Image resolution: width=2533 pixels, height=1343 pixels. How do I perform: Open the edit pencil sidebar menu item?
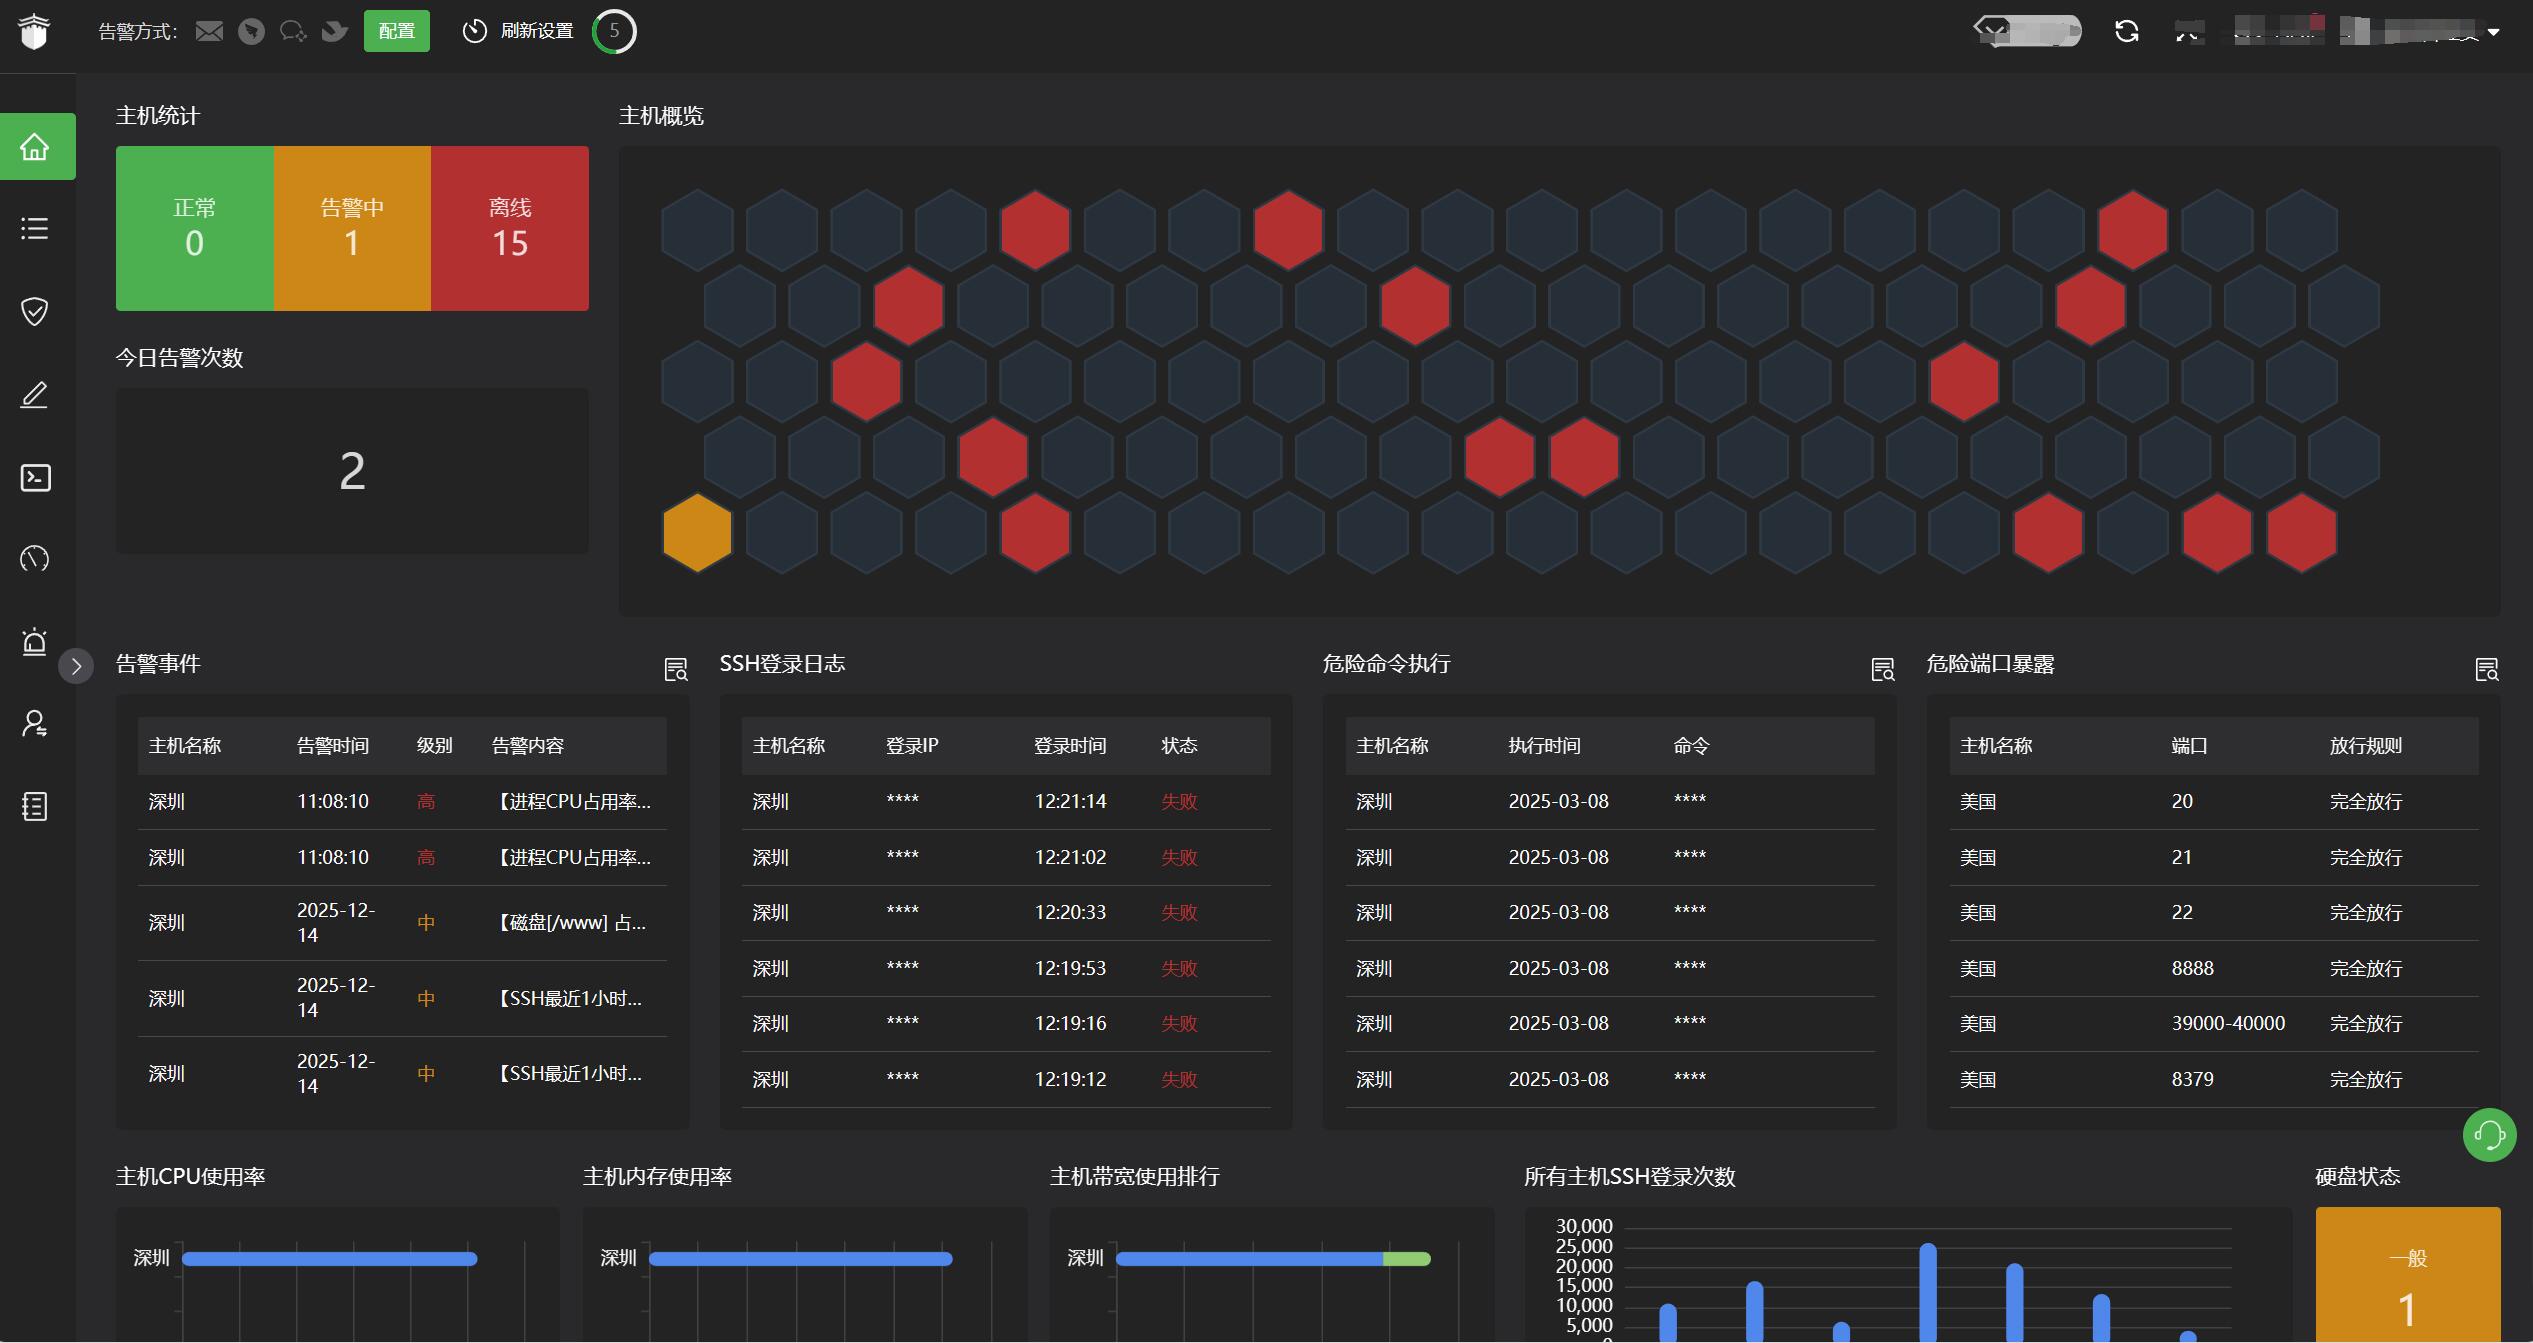35,395
